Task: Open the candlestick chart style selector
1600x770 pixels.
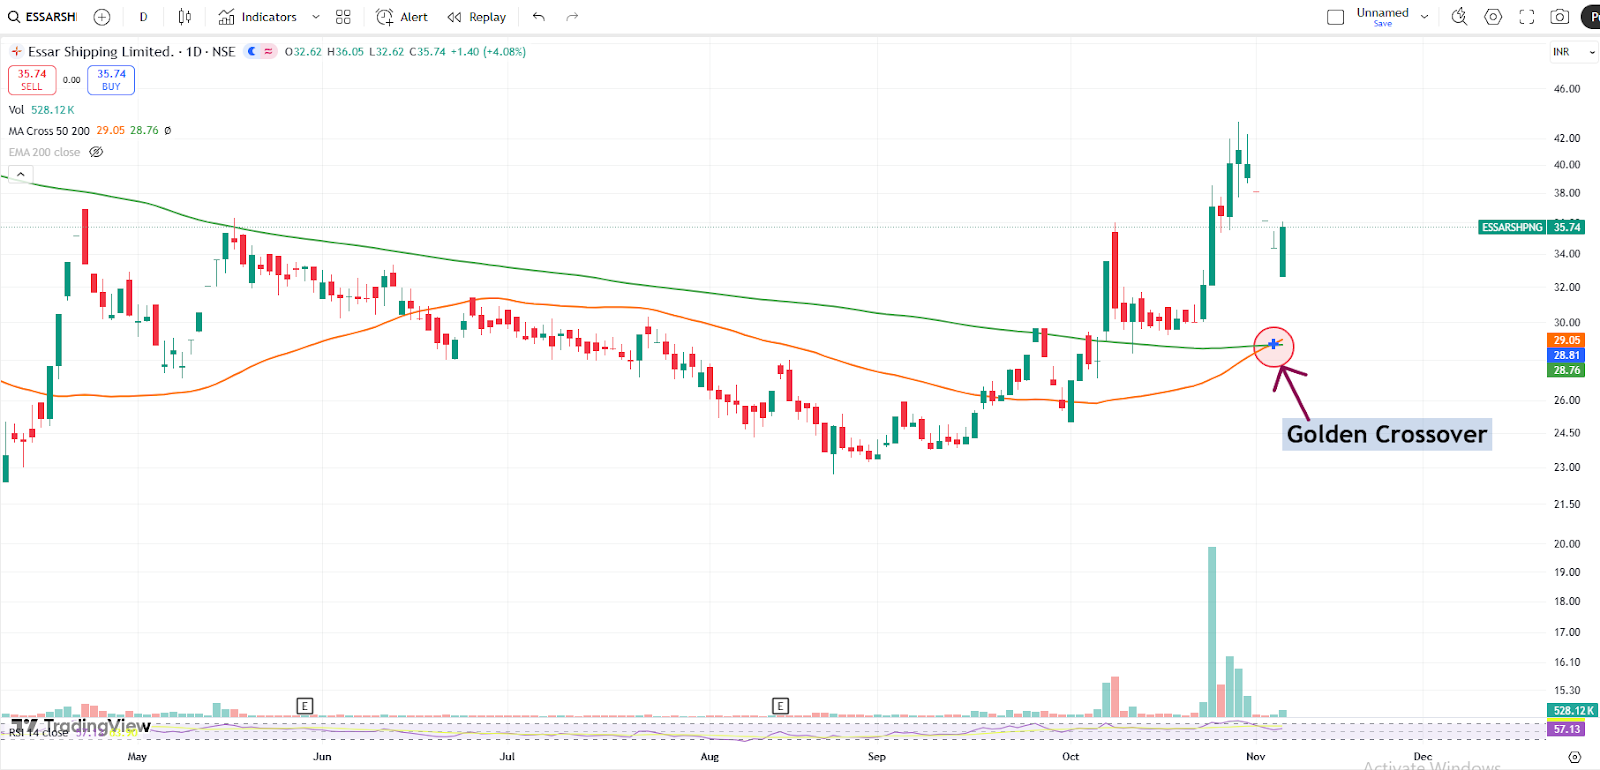Action: click(x=185, y=17)
